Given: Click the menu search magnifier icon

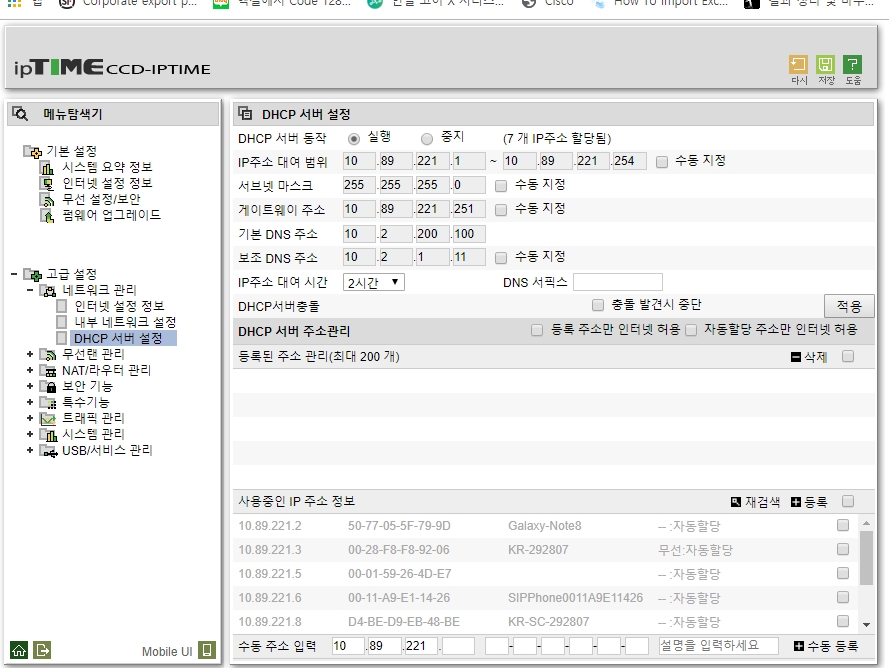Looking at the screenshot, I should click(20, 113).
